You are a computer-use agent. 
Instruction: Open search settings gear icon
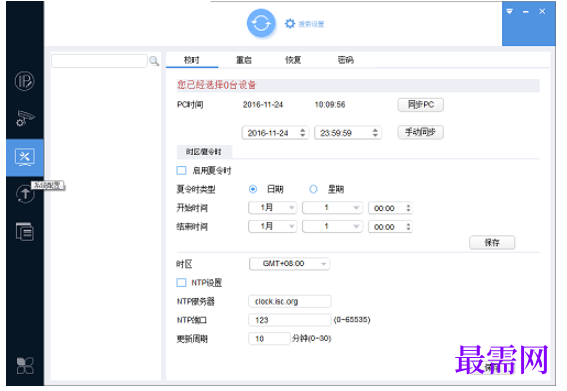tap(290, 24)
